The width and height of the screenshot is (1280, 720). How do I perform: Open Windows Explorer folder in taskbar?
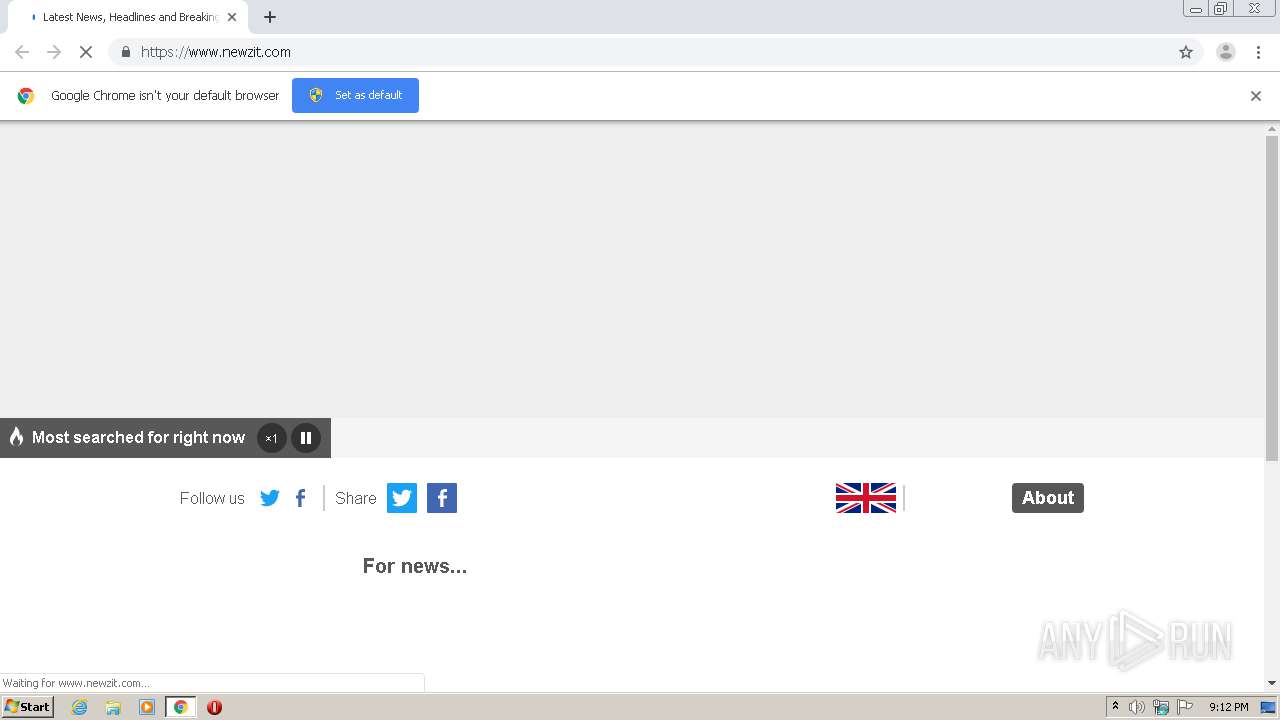click(x=113, y=707)
